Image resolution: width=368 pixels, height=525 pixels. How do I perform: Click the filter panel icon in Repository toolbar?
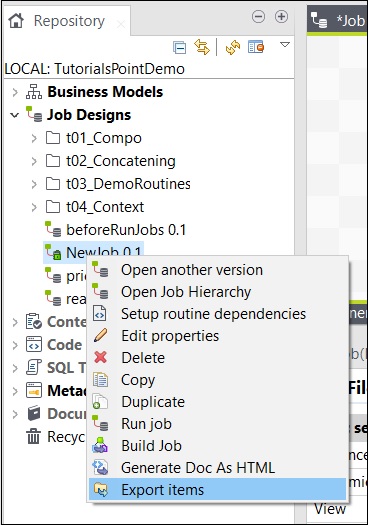(x=256, y=47)
